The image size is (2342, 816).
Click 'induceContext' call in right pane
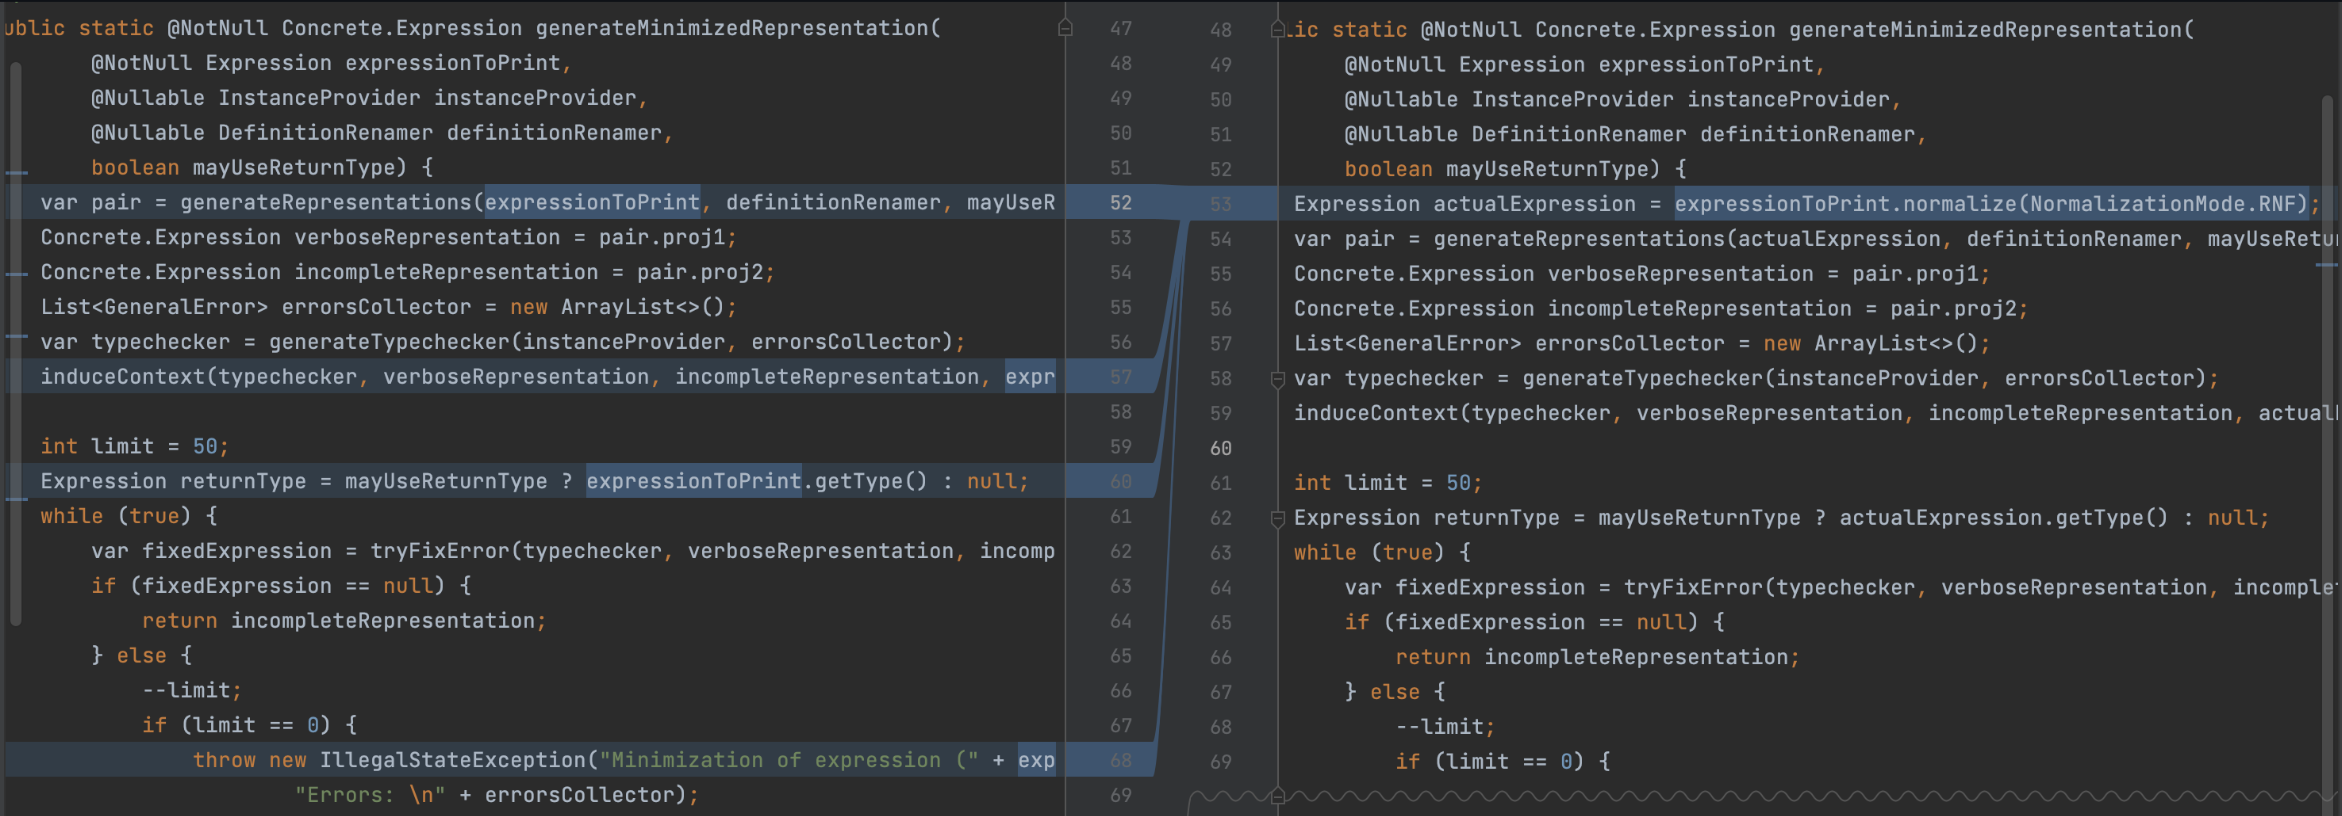[1815, 414]
